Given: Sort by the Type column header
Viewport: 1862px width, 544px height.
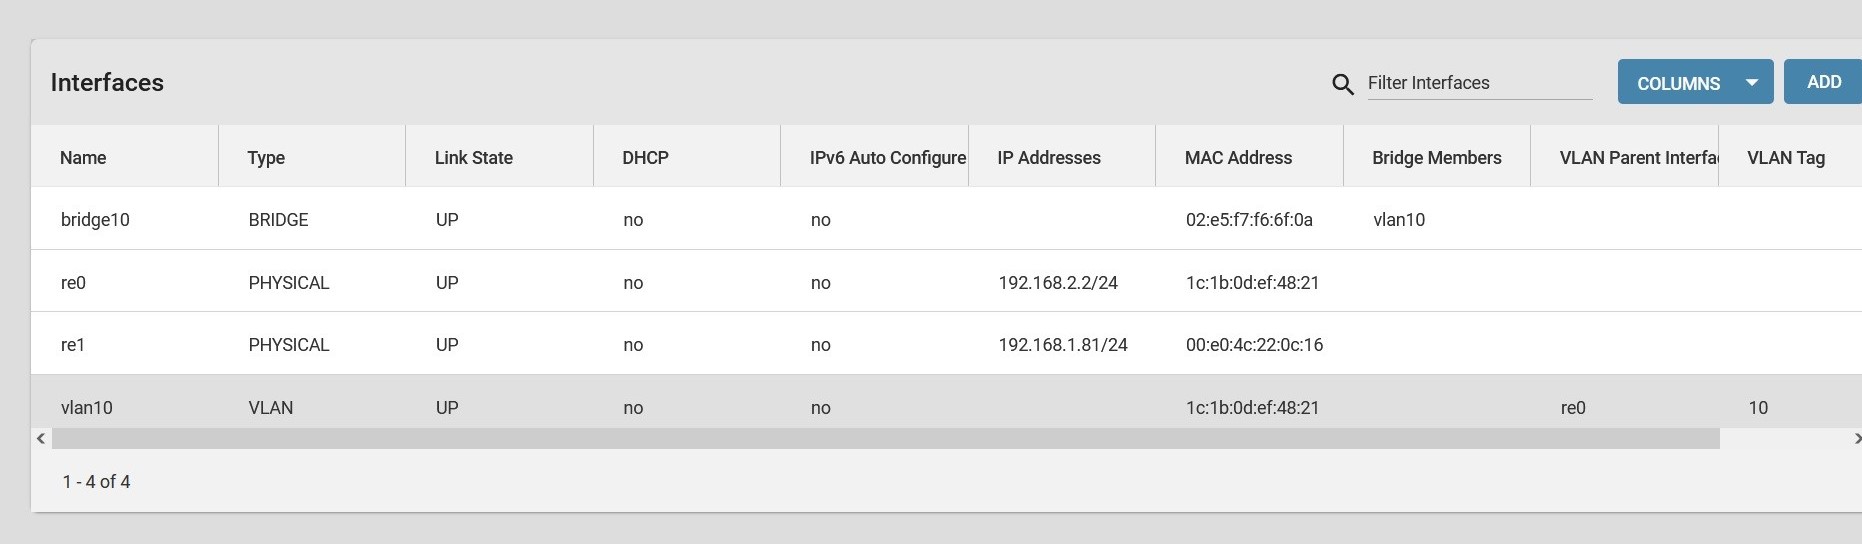Looking at the screenshot, I should pos(266,158).
